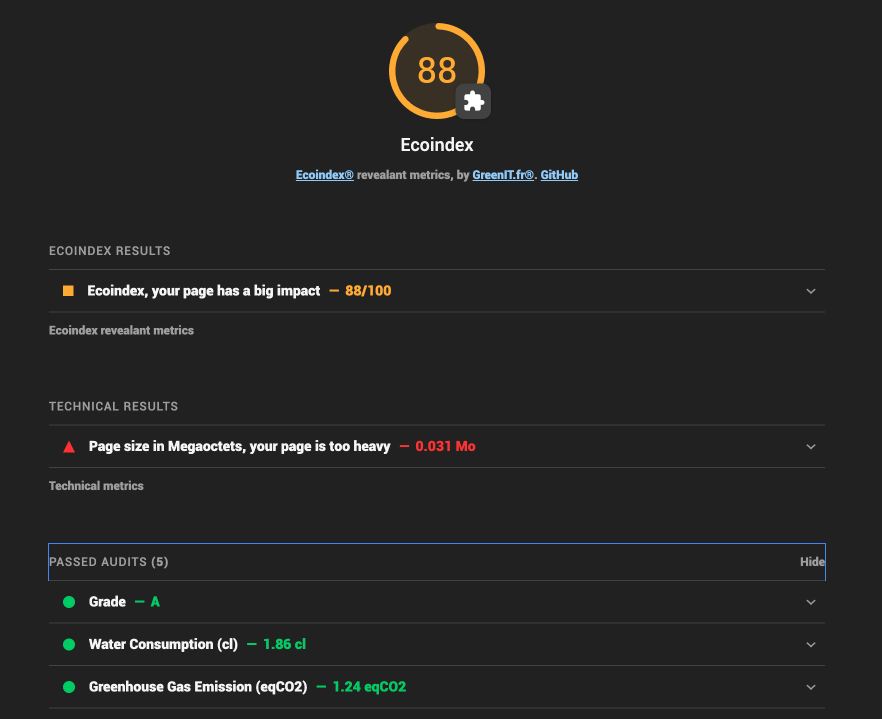This screenshot has width=882, height=719.
Task: Click the Ecoindex big impact audit title
Action: coord(204,291)
